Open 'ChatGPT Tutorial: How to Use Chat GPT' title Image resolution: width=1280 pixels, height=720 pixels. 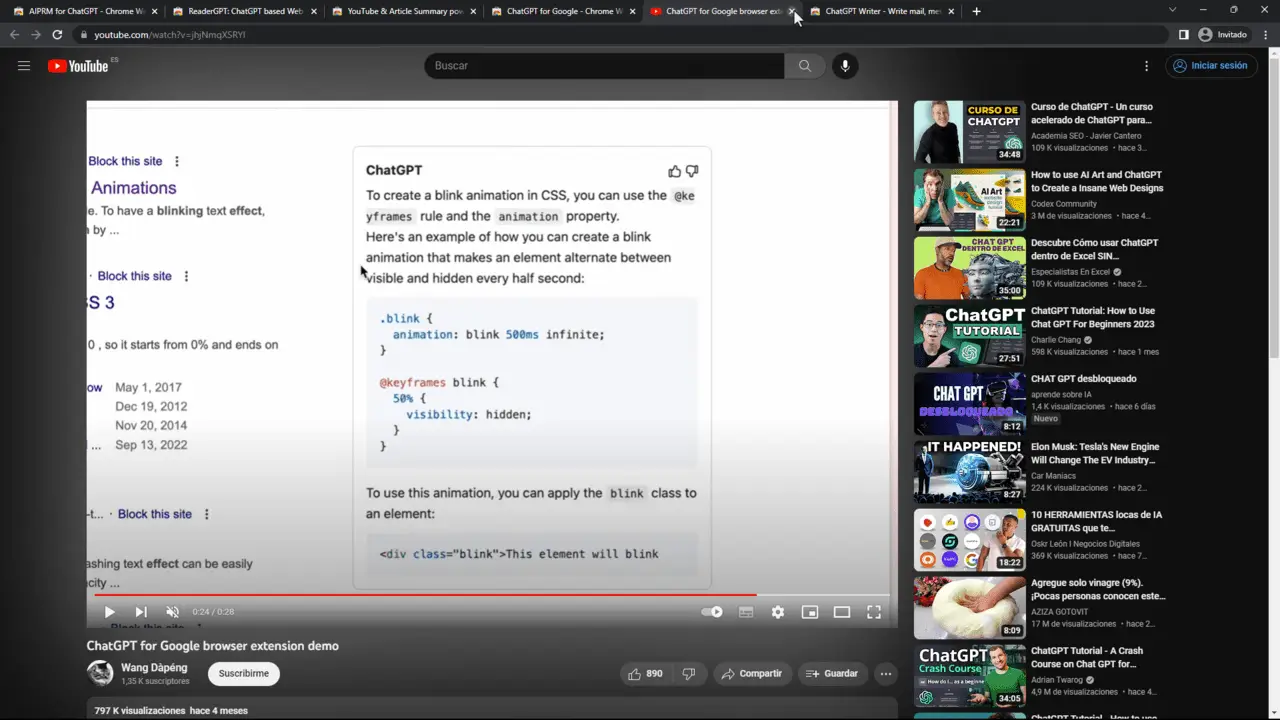[x=1092, y=317]
